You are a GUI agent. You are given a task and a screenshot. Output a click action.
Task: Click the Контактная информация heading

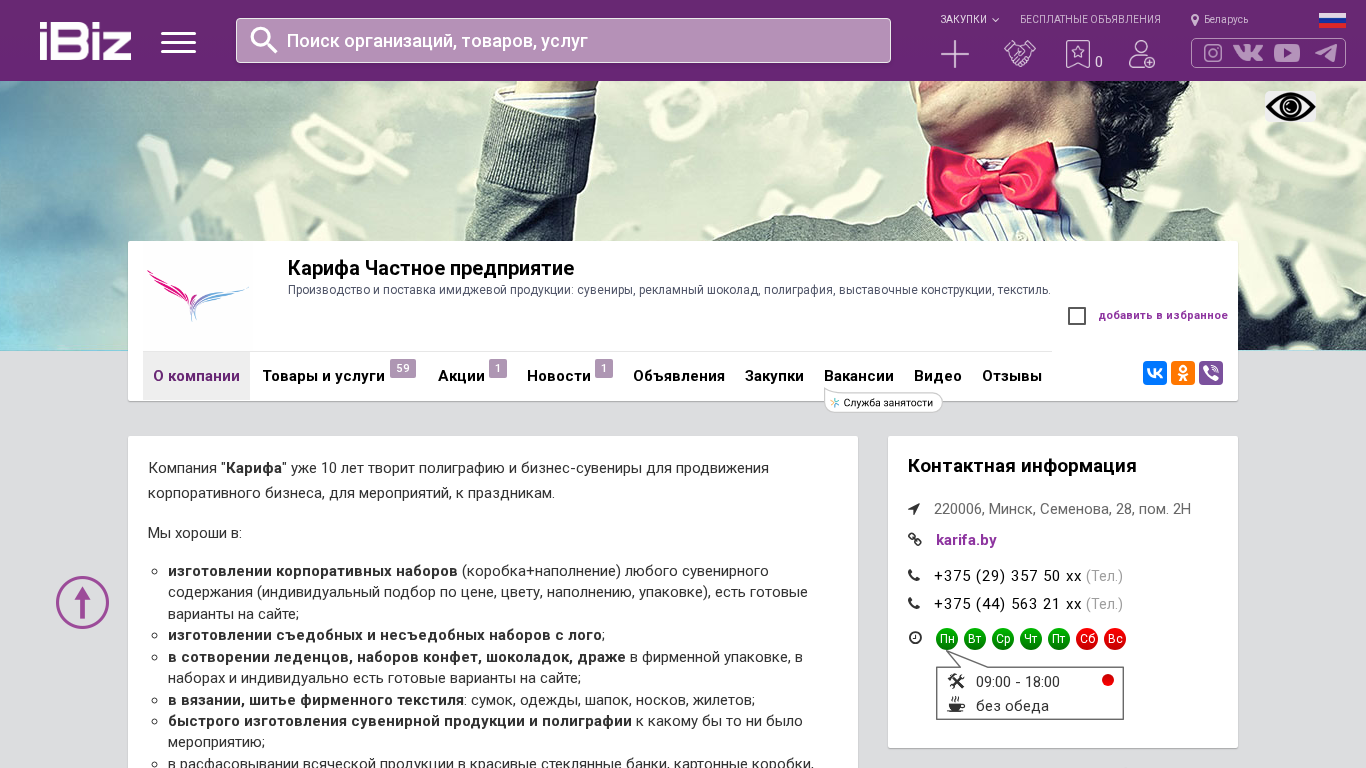tap(1022, 466)
